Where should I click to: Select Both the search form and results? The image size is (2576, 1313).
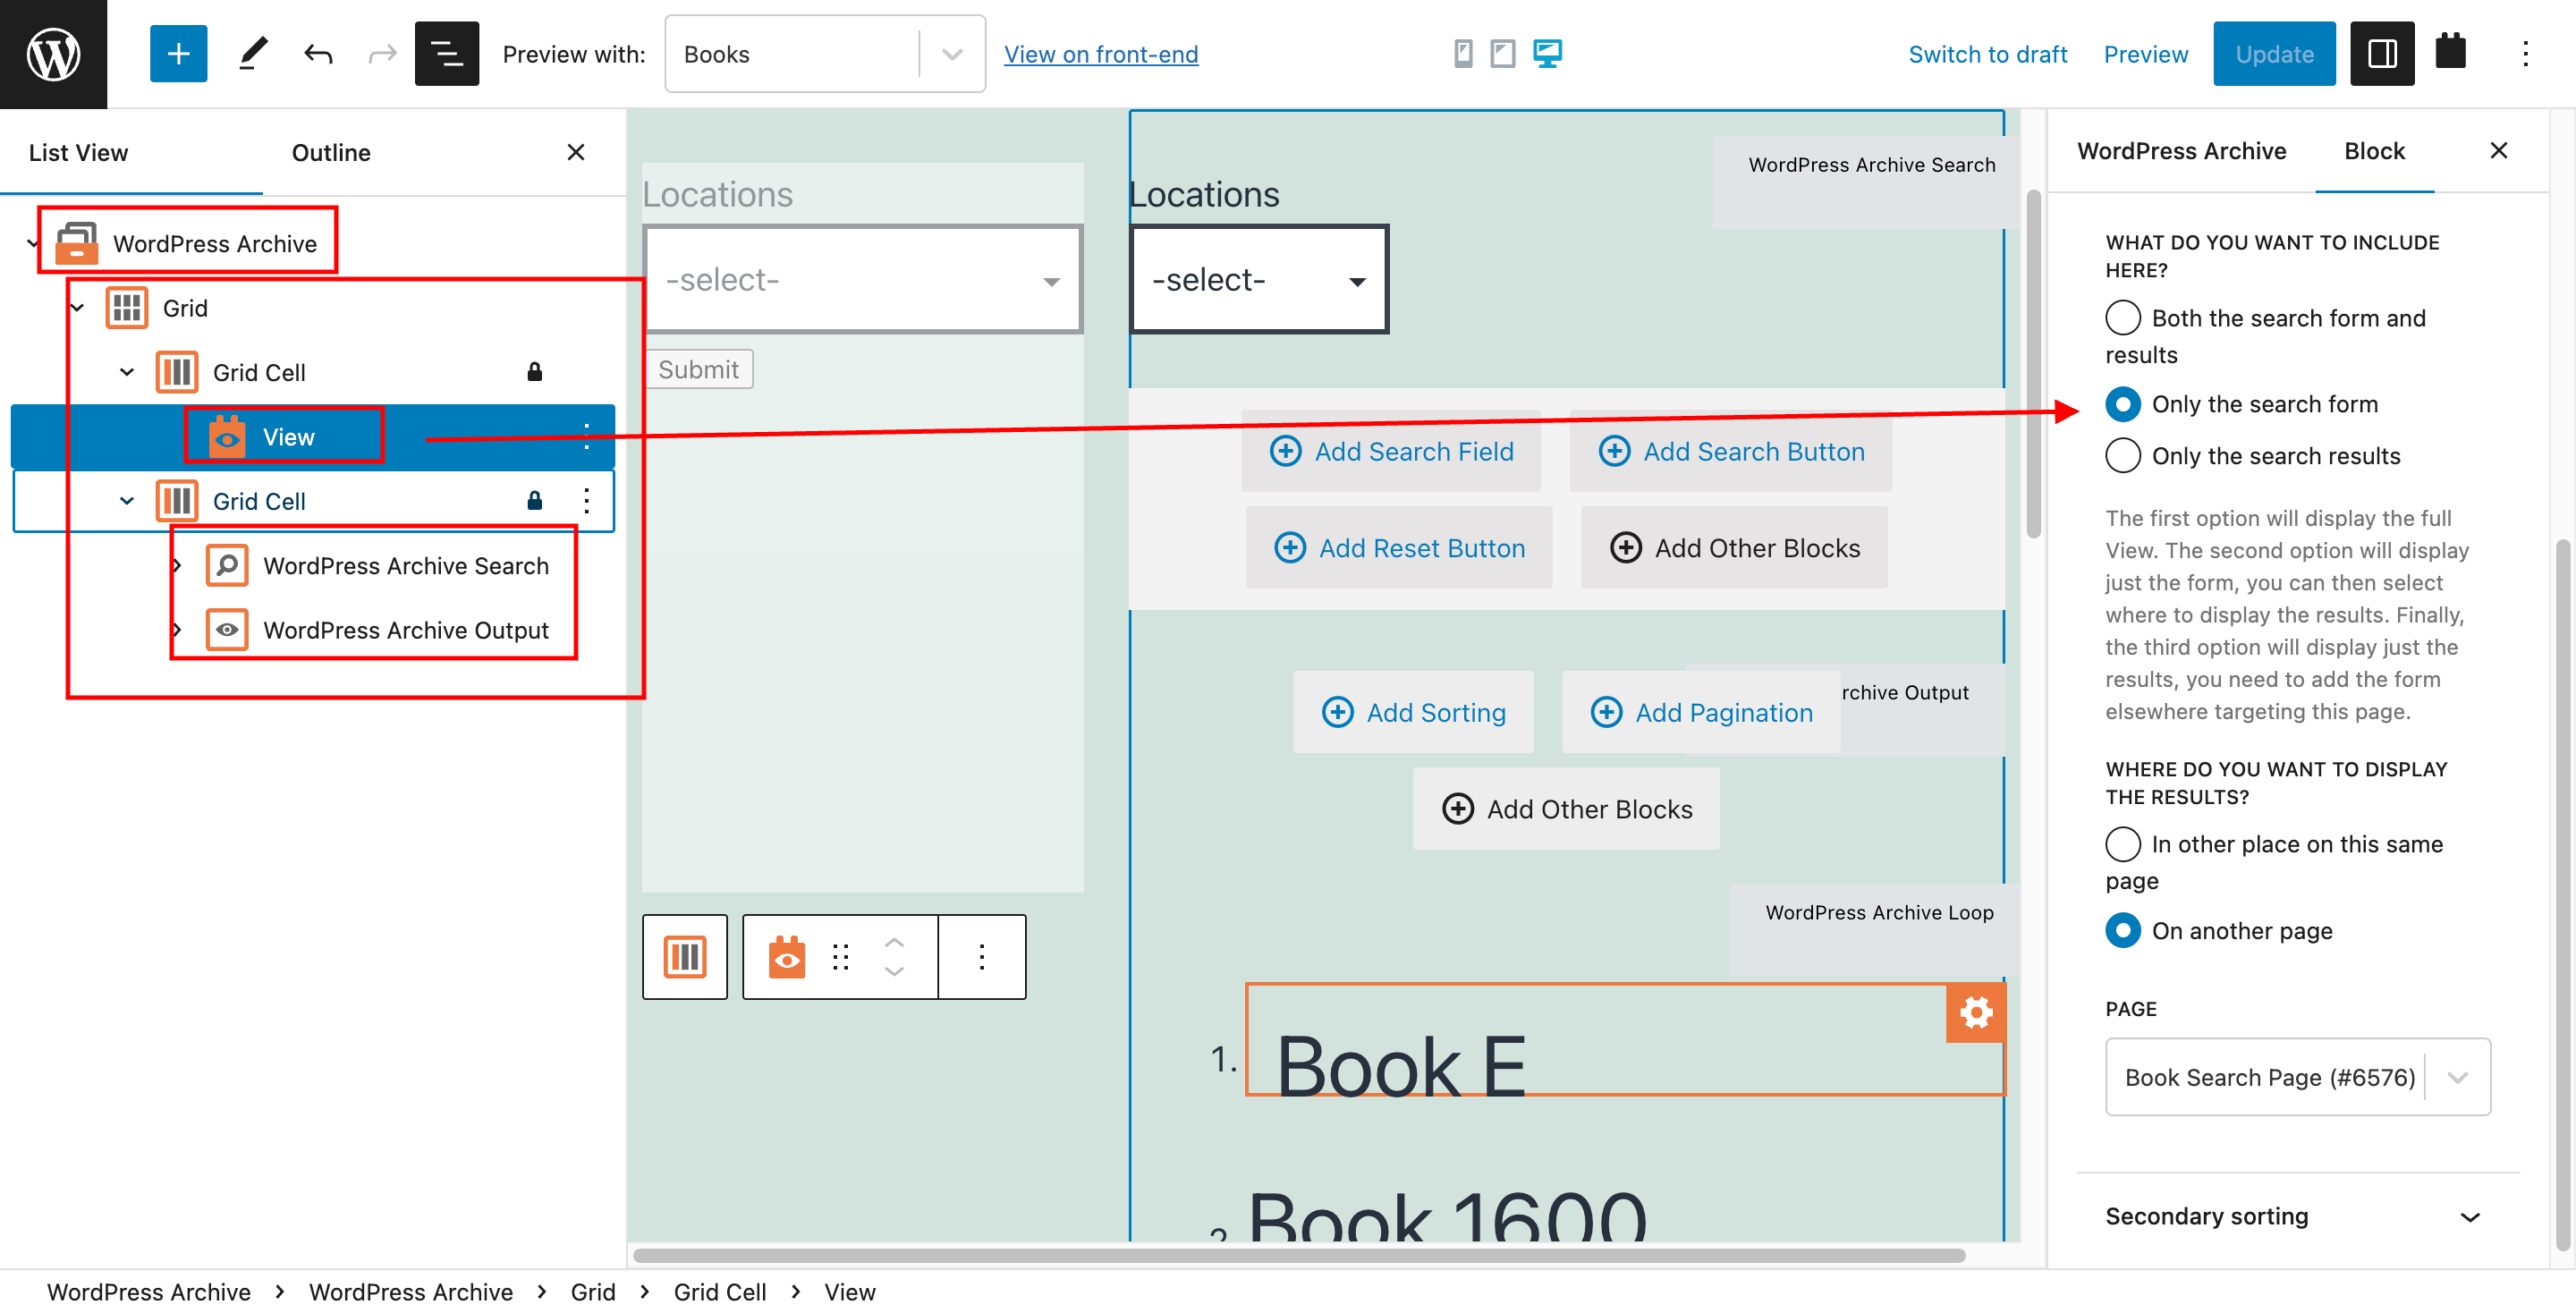2123,318
